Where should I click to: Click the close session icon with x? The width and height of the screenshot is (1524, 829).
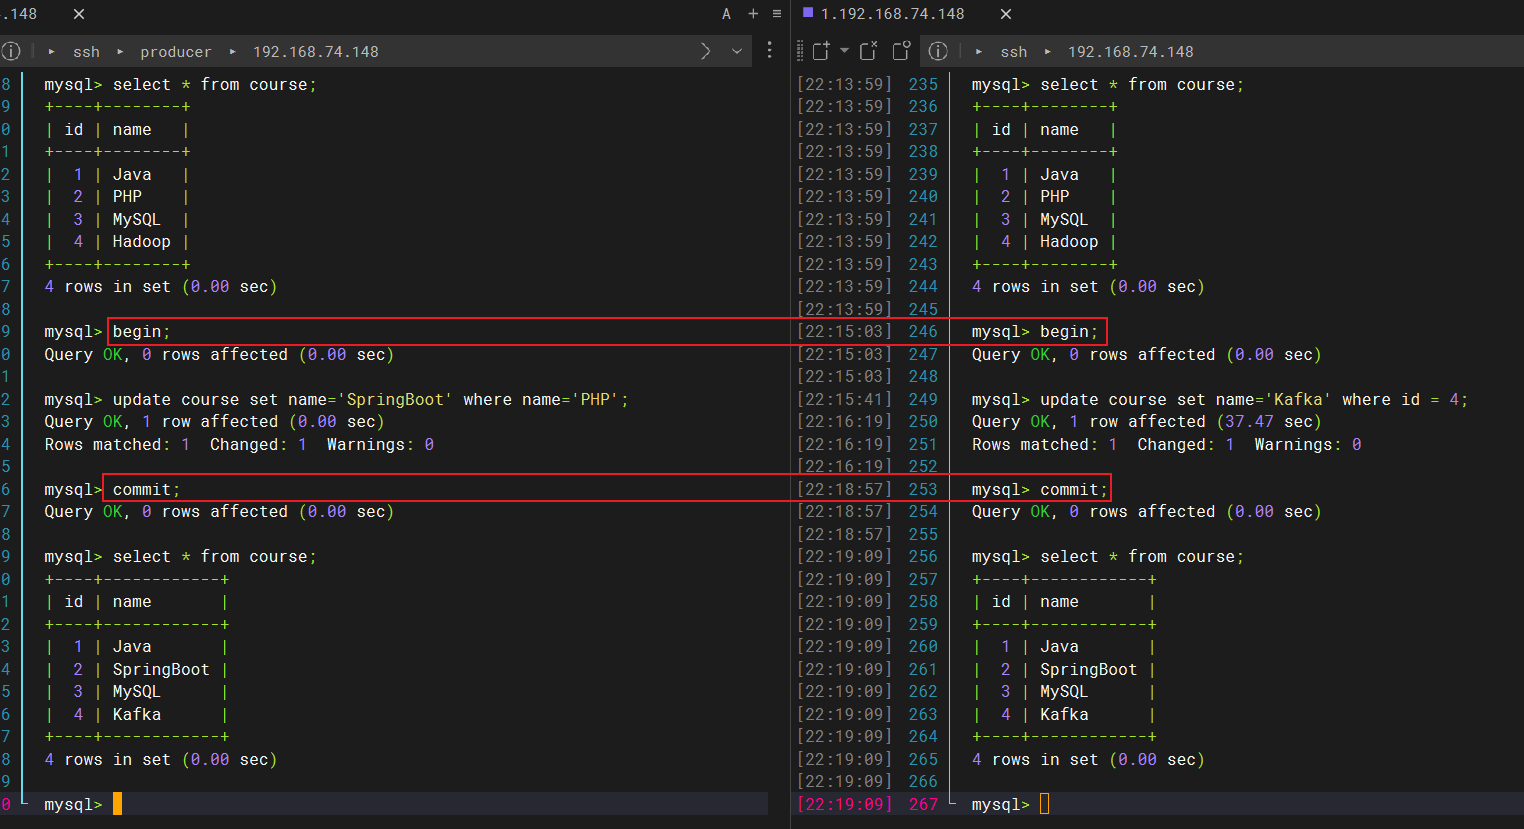point(868,51)
